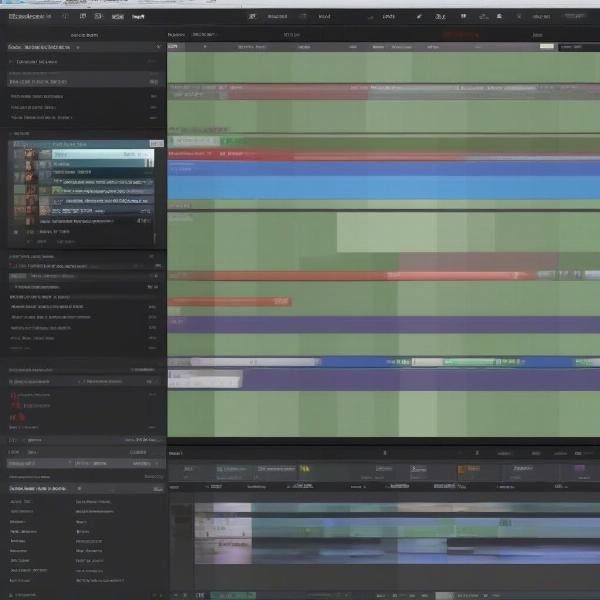Select the brownish-red block under the pale green block
600x600 pixels.
478,262
